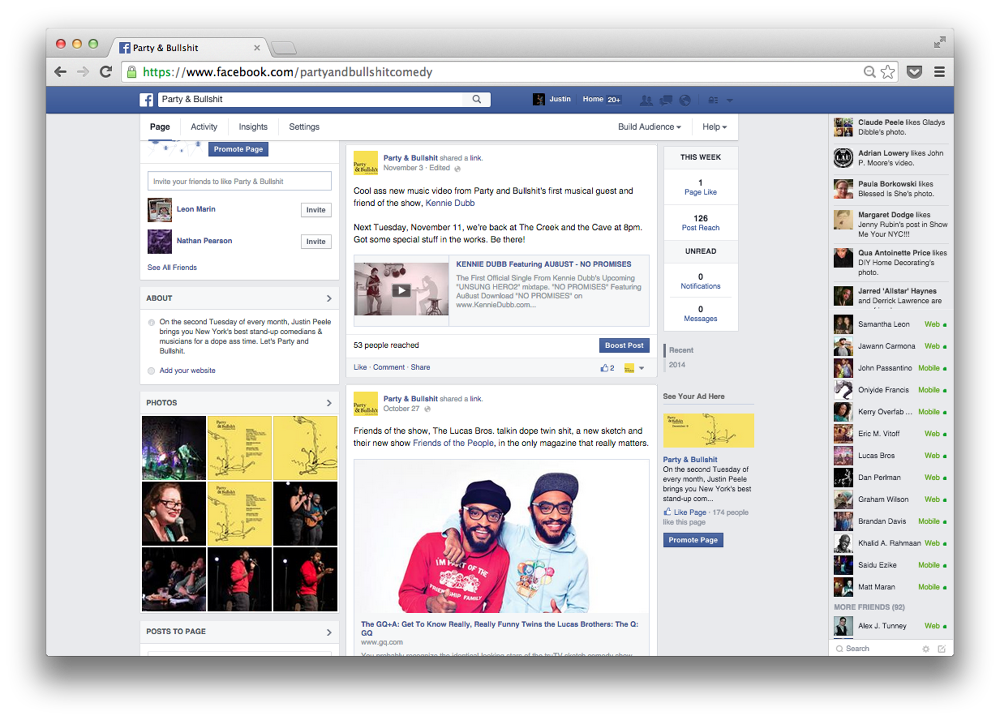
Task: Switch to the Insights tab
Action: click(253, 127)
